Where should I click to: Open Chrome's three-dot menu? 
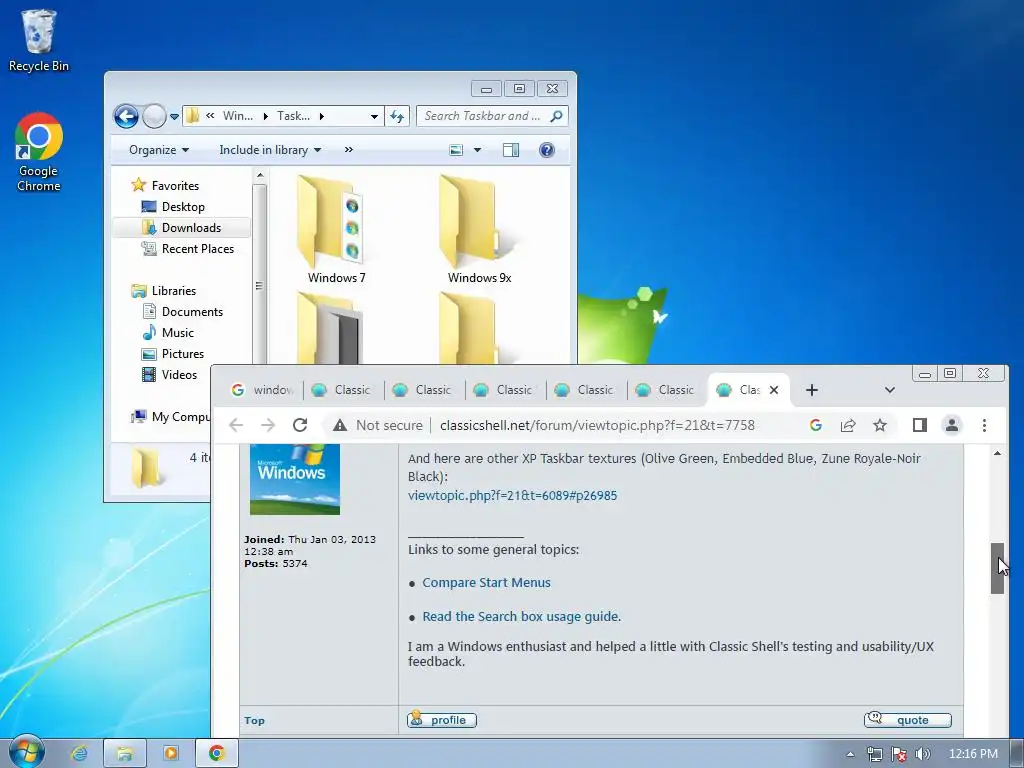tap(984, 425)
